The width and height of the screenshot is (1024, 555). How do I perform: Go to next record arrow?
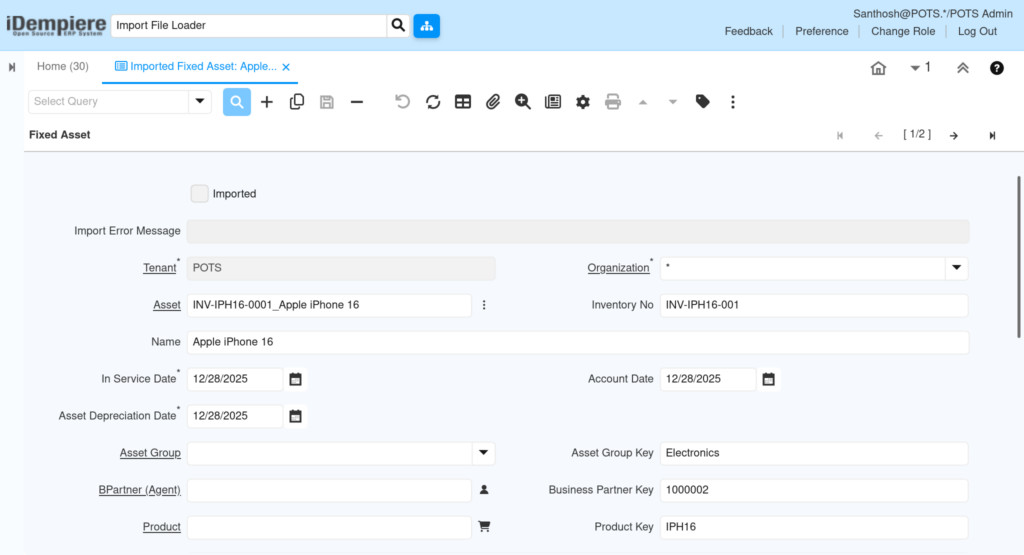click(x=954, y=135)
